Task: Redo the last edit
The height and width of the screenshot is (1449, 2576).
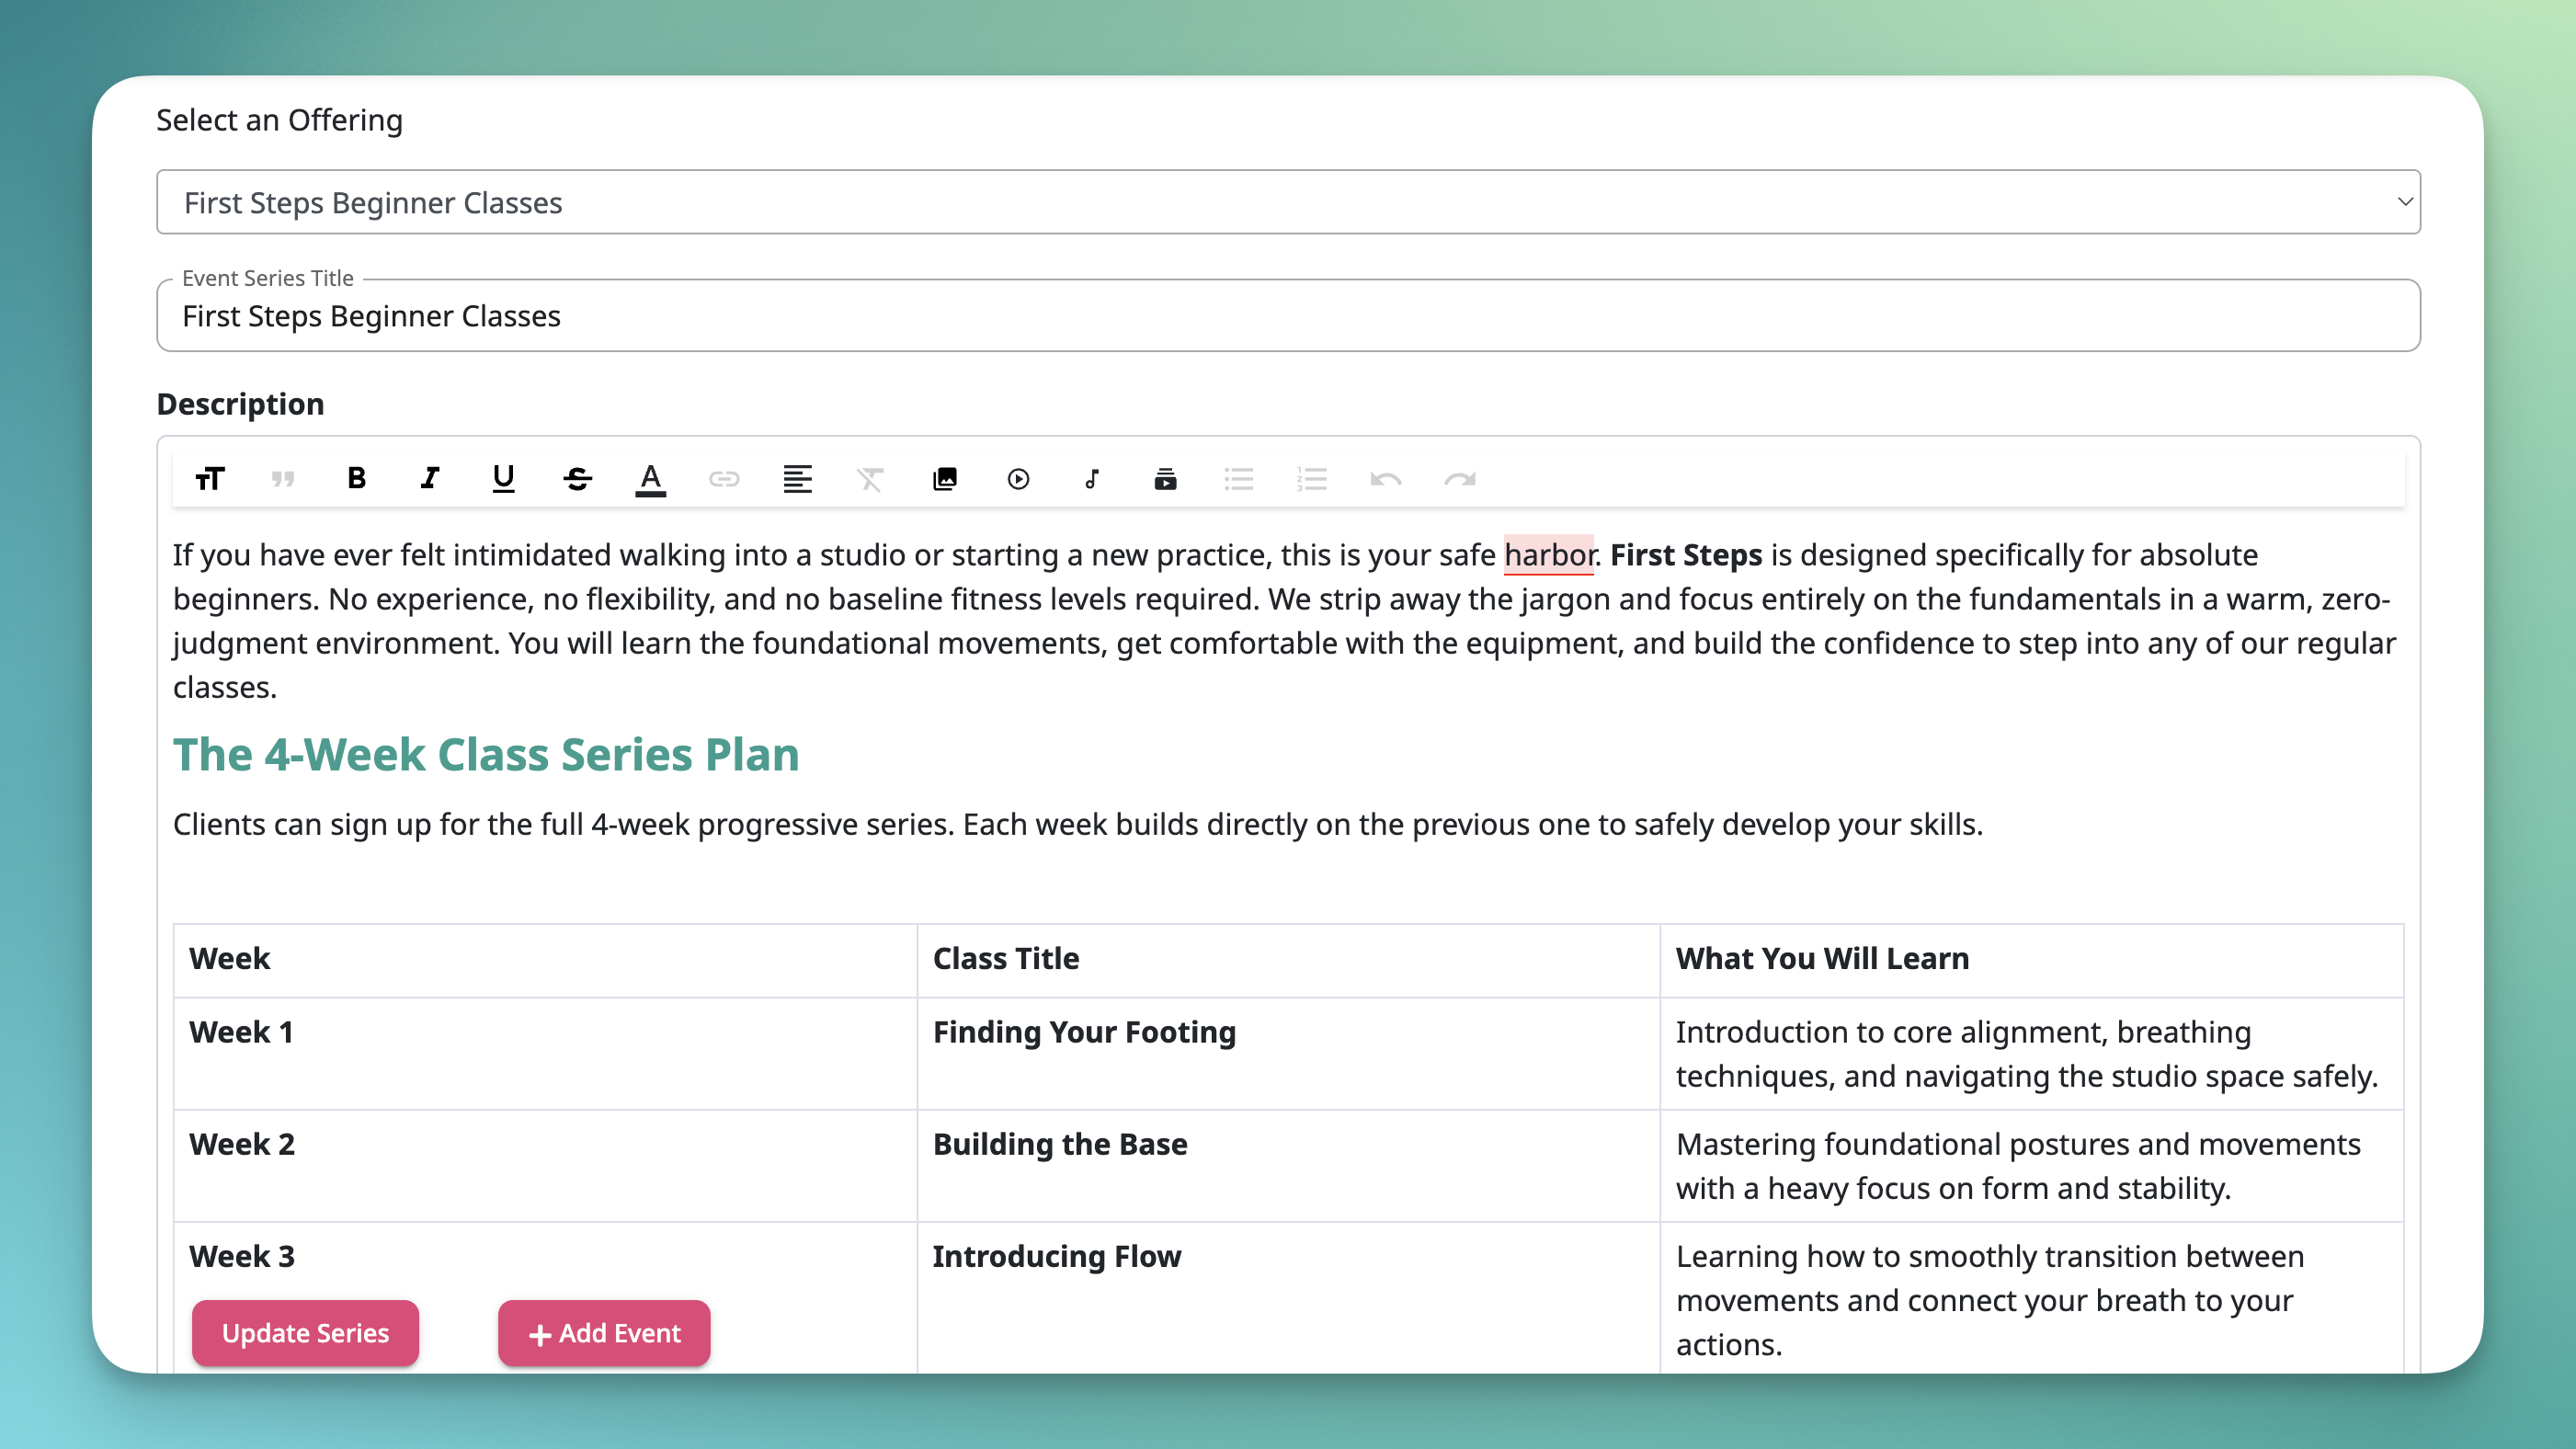Action: pos(1459,479)
